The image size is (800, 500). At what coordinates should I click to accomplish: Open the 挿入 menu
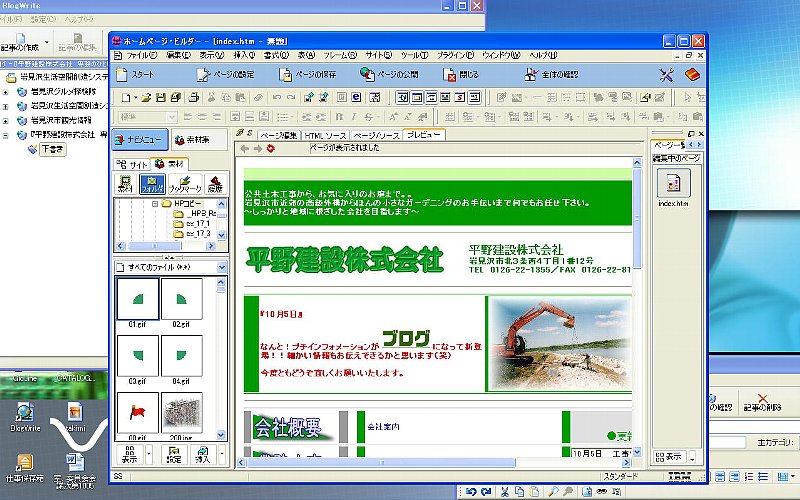click(x=244, y=55)
